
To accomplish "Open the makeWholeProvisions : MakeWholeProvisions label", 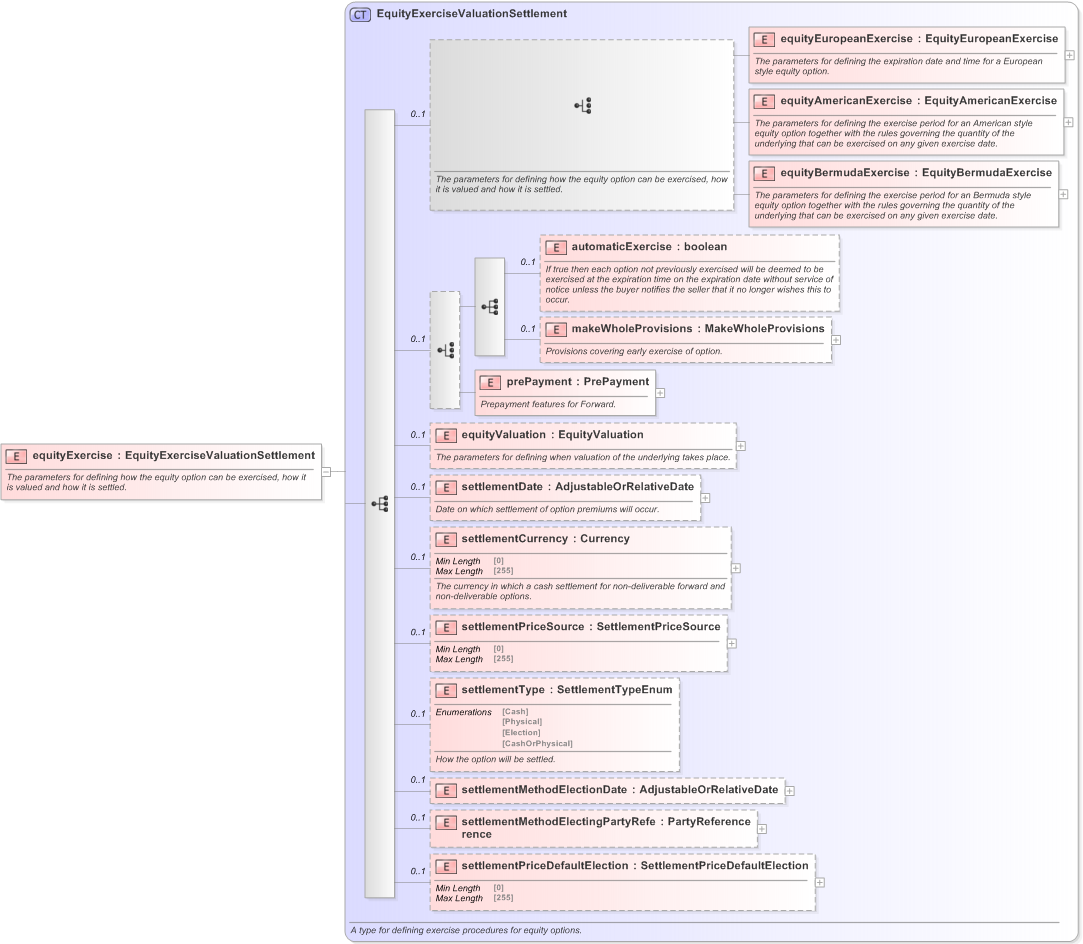I will pyautogui.click(x=698, y=329).
